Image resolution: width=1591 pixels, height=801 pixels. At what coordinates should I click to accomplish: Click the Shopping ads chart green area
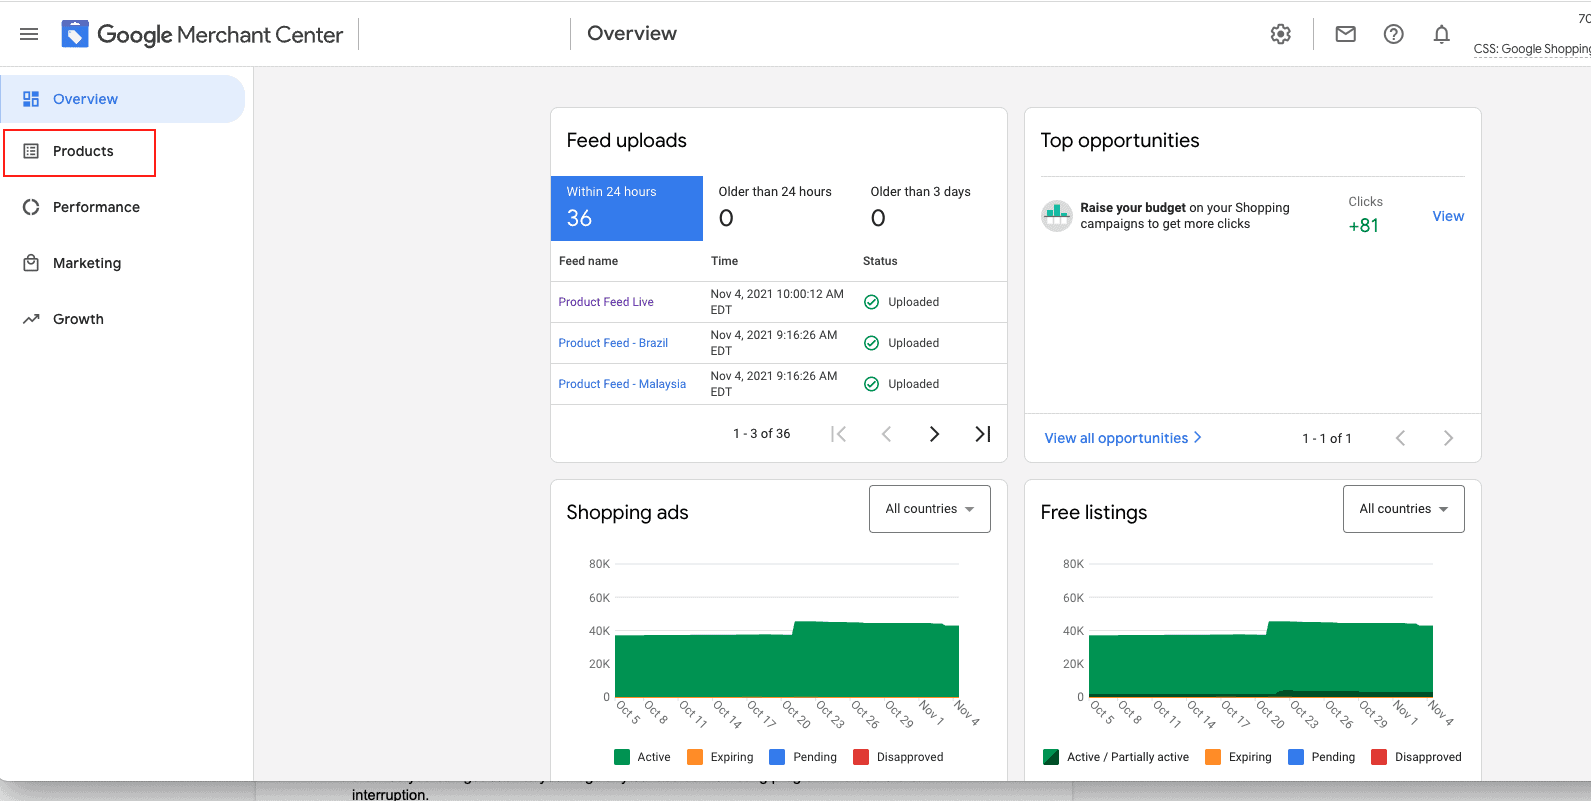787,662
